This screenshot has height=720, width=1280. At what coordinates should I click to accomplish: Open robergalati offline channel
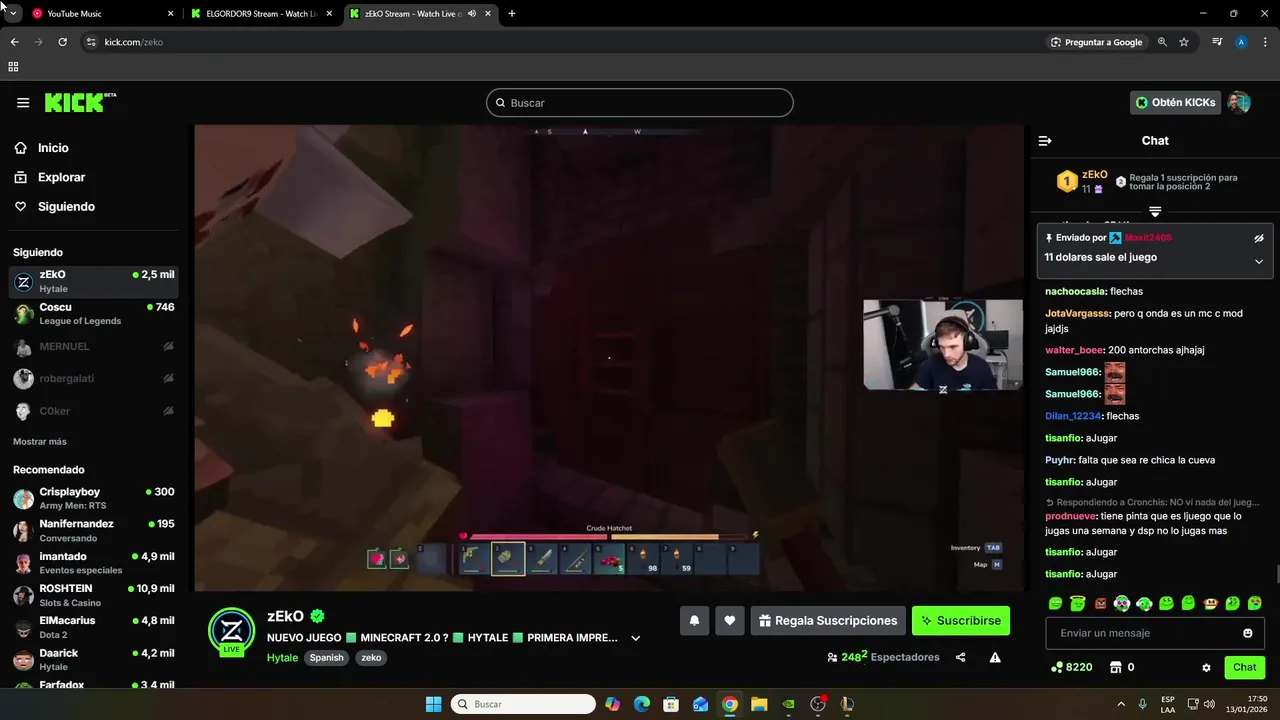pos(94,379)
